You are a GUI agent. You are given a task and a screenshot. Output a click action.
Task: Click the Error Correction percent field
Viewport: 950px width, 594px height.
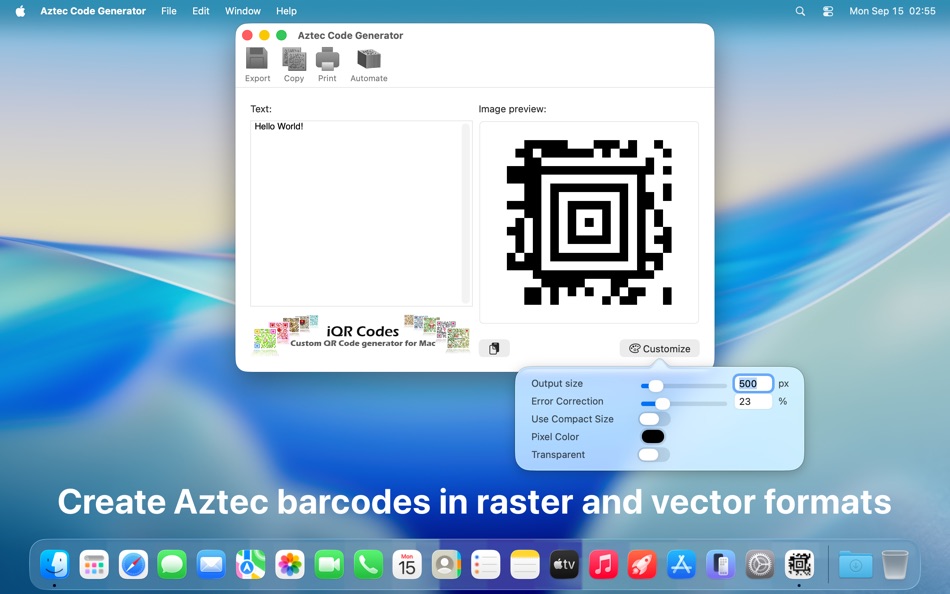753,401
